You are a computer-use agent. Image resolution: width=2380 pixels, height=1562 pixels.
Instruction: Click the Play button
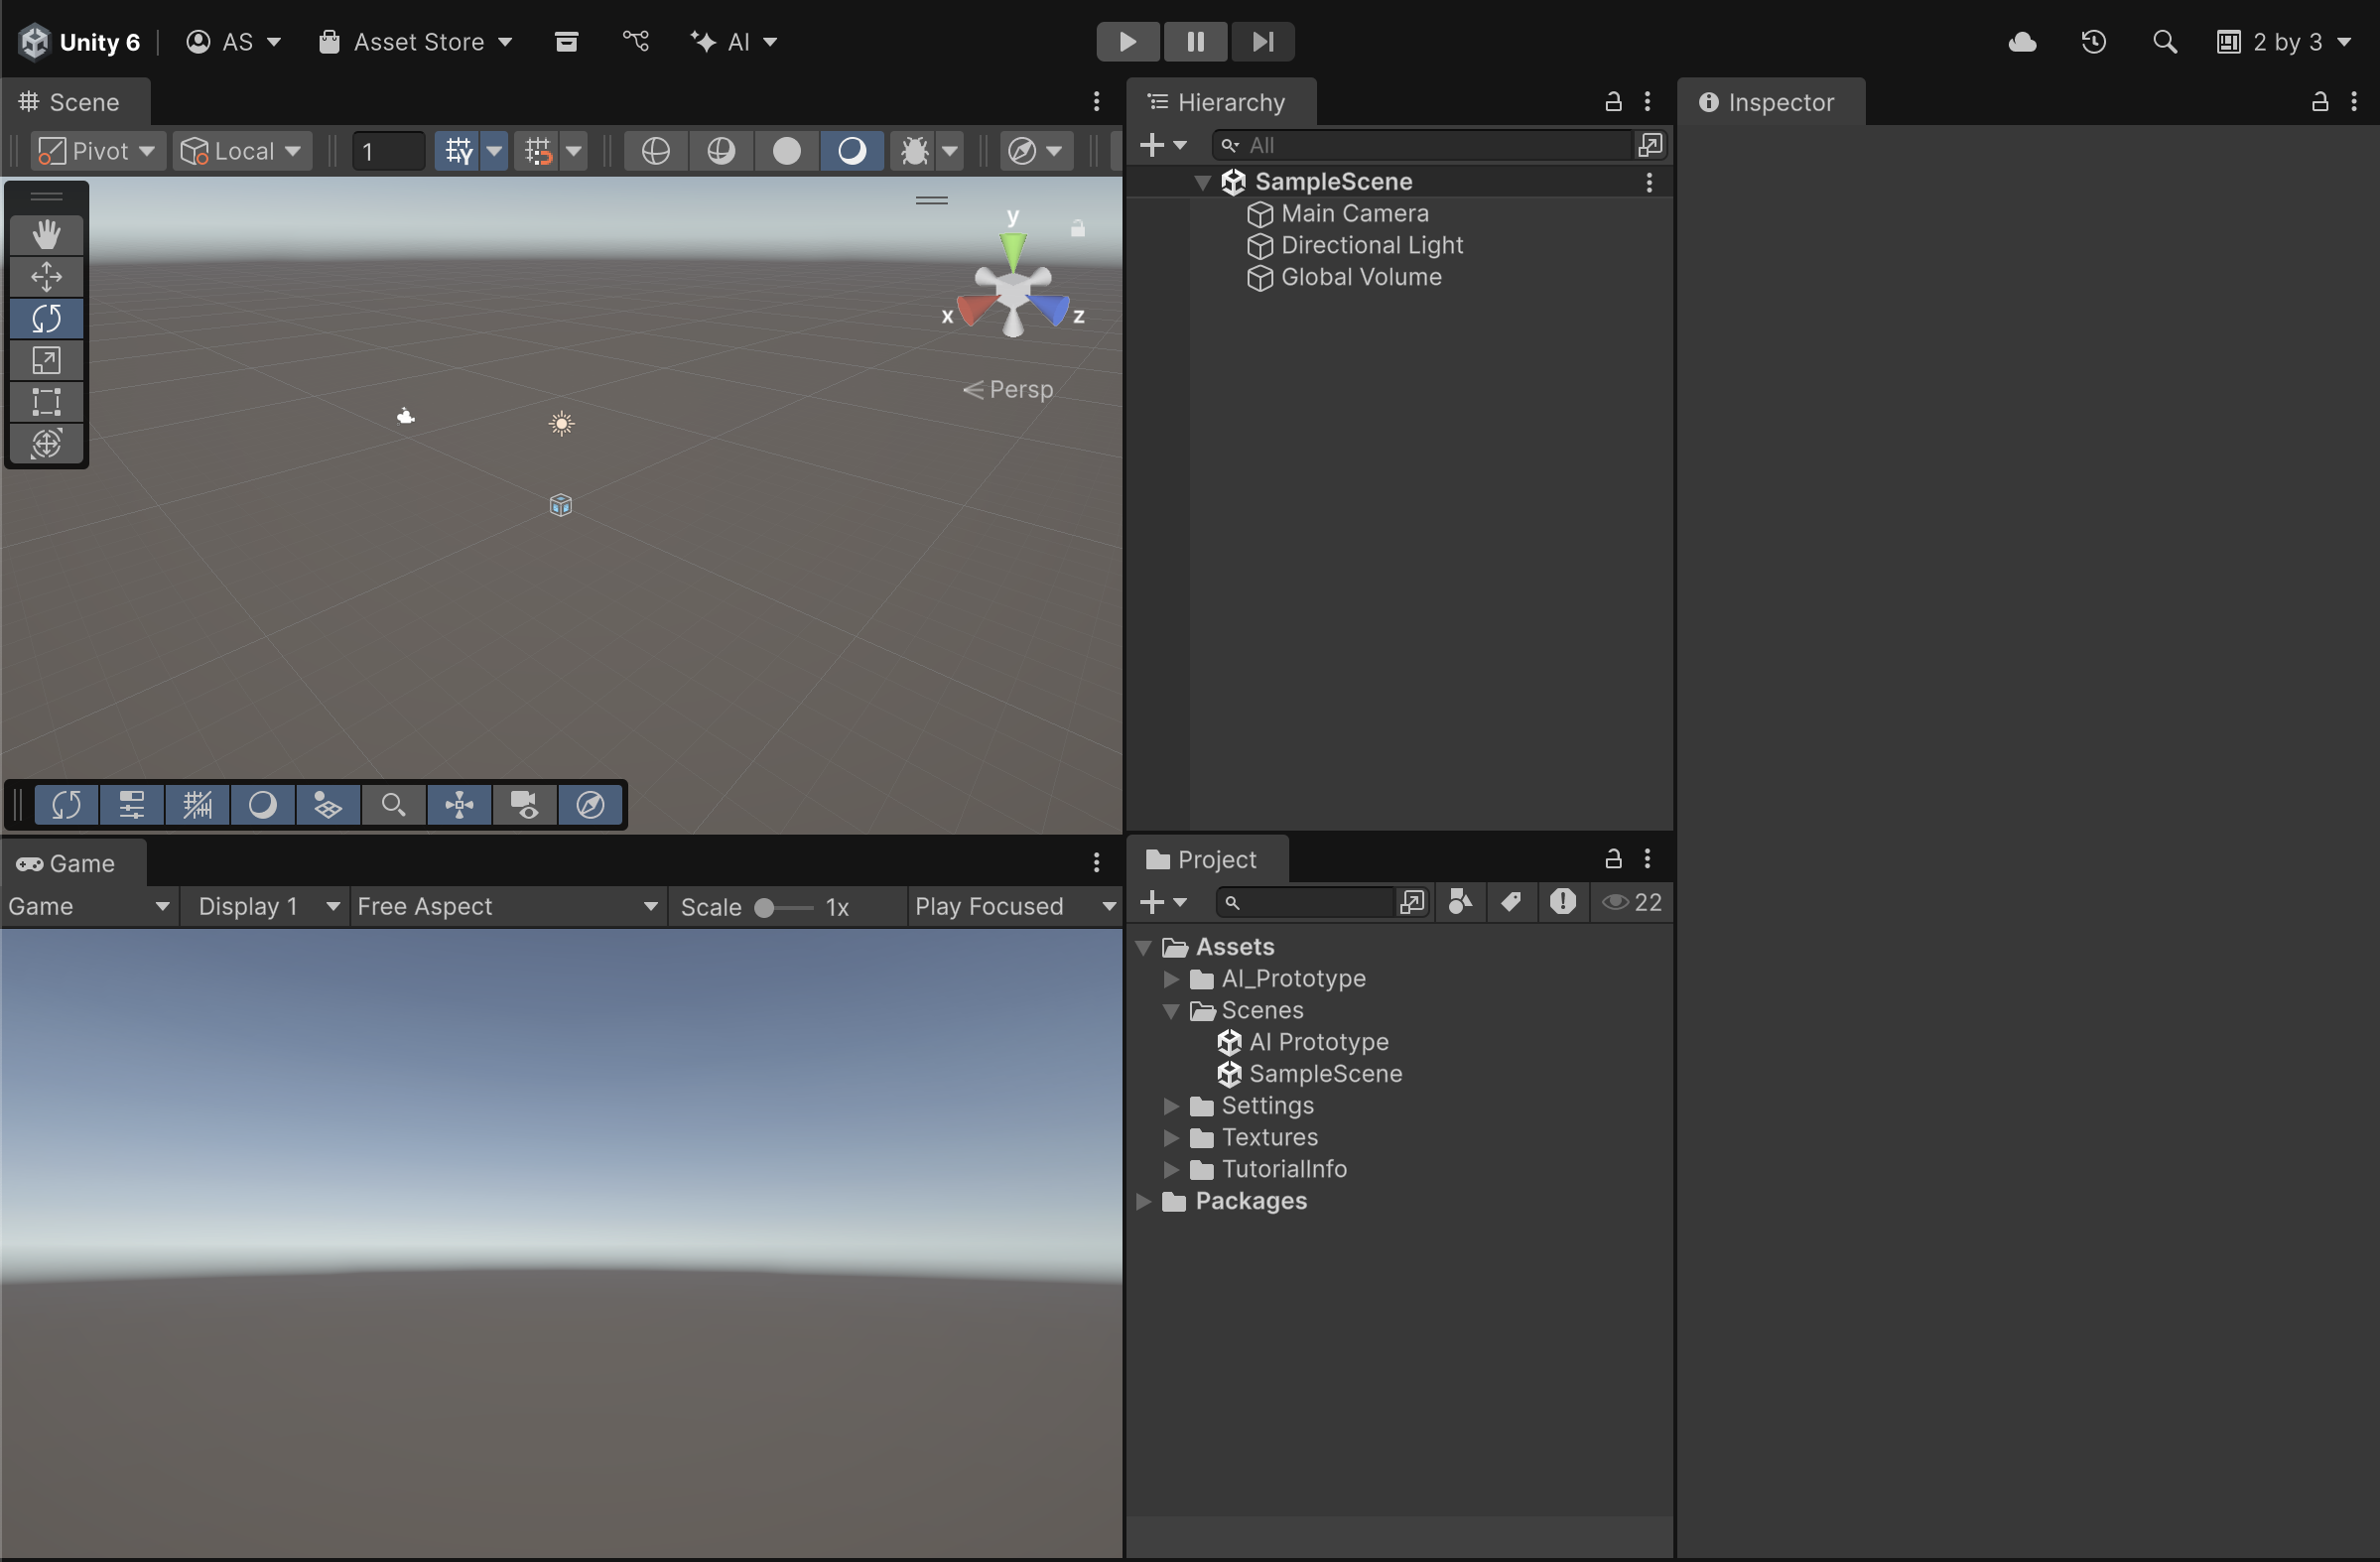coord(1127,42)
